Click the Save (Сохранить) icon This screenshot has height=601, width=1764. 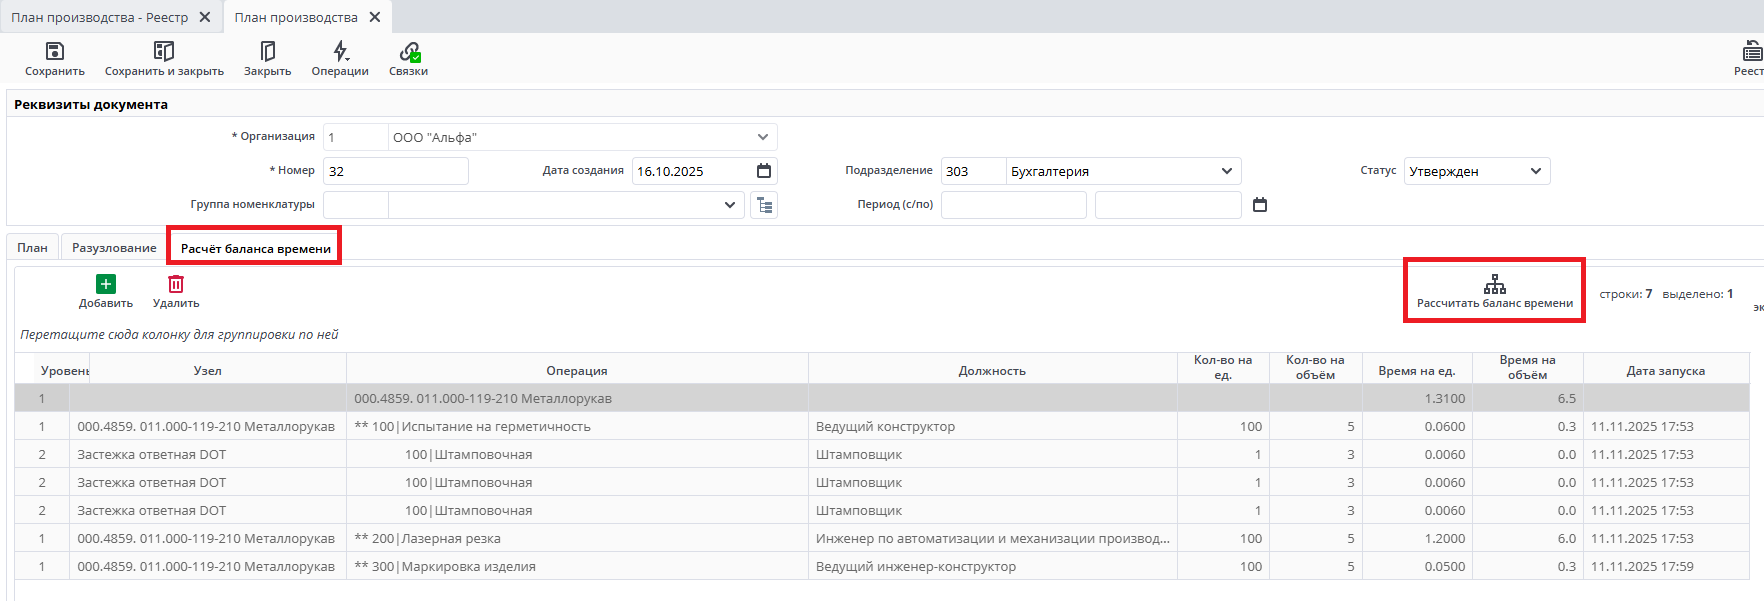point(55,51)
